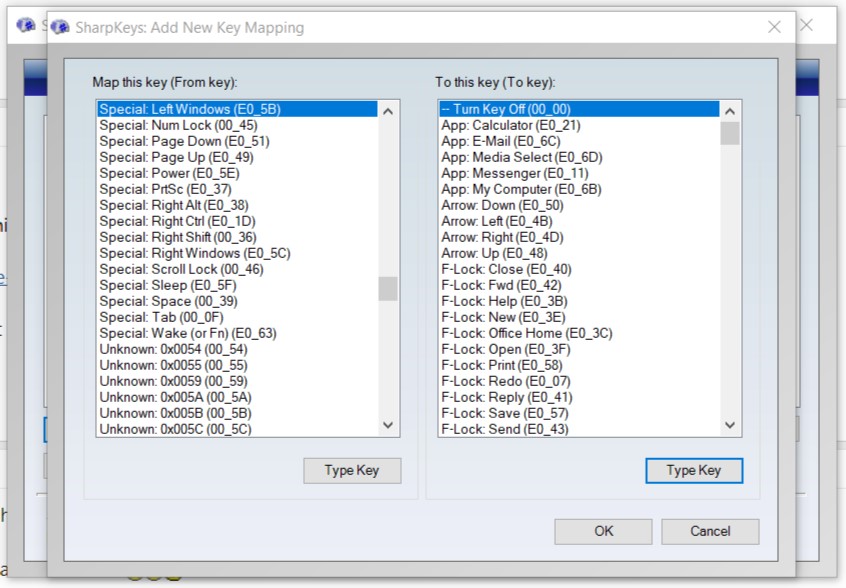Select Special: Power (E0_5E)

coord(237,173)
